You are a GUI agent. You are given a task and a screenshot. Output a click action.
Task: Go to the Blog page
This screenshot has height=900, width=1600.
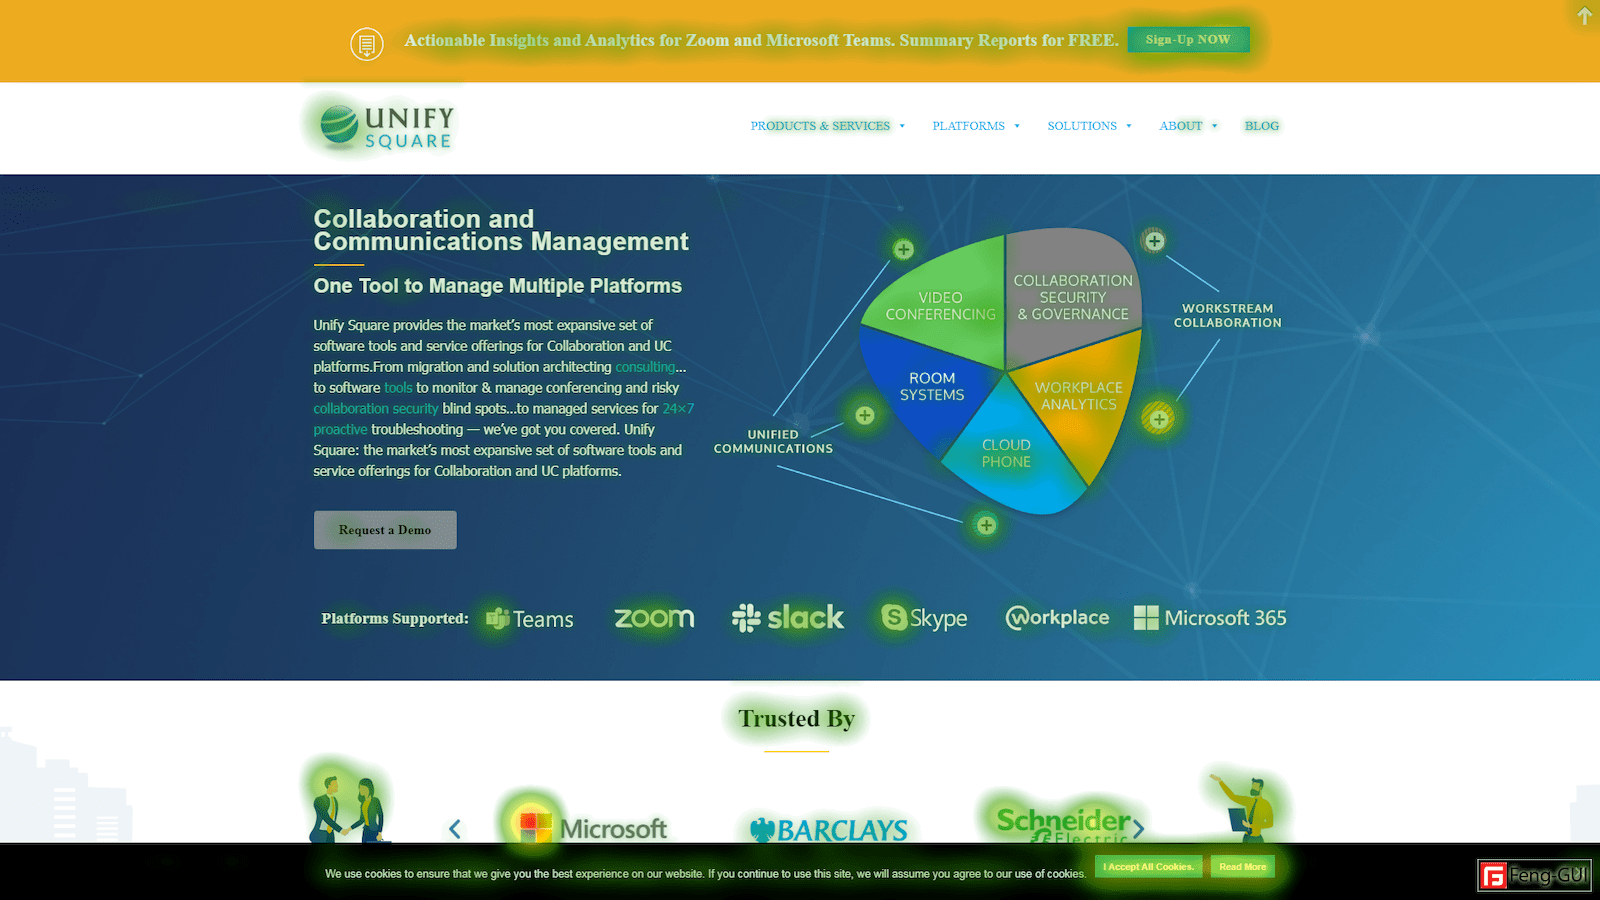click(x=1262, y=126)
